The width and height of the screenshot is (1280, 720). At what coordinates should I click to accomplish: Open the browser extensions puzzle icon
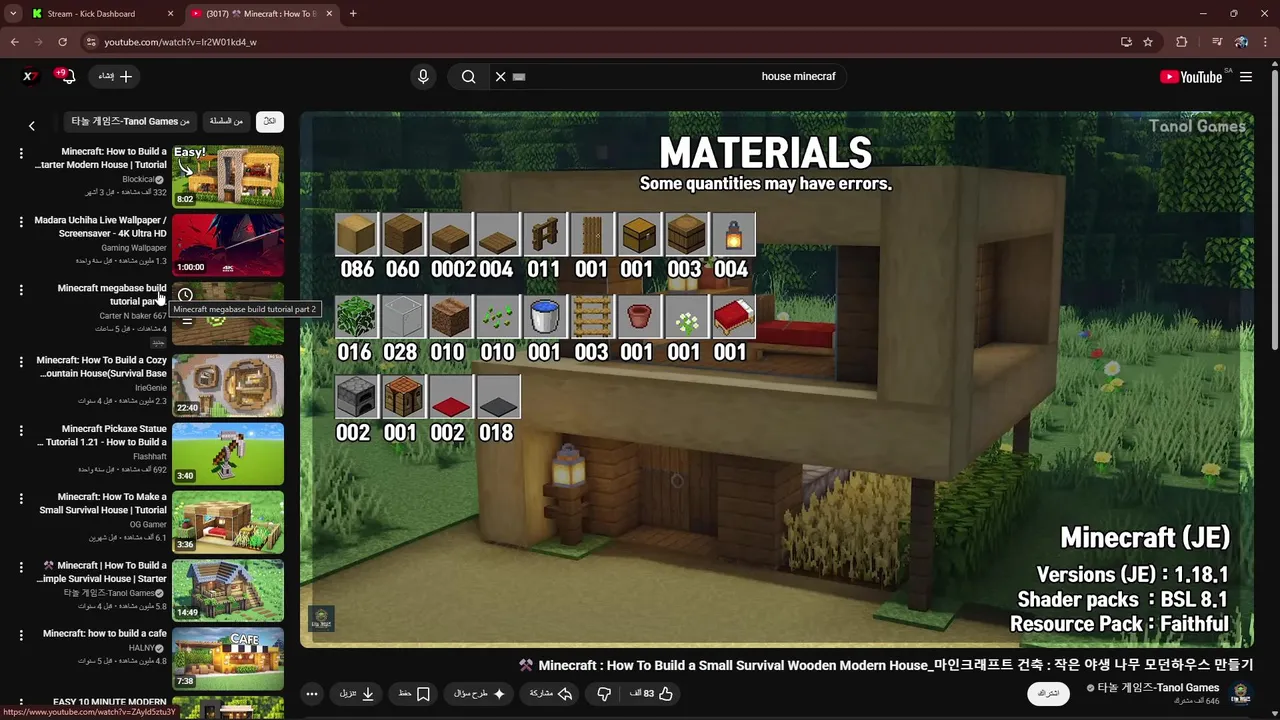click(1182, 42)
